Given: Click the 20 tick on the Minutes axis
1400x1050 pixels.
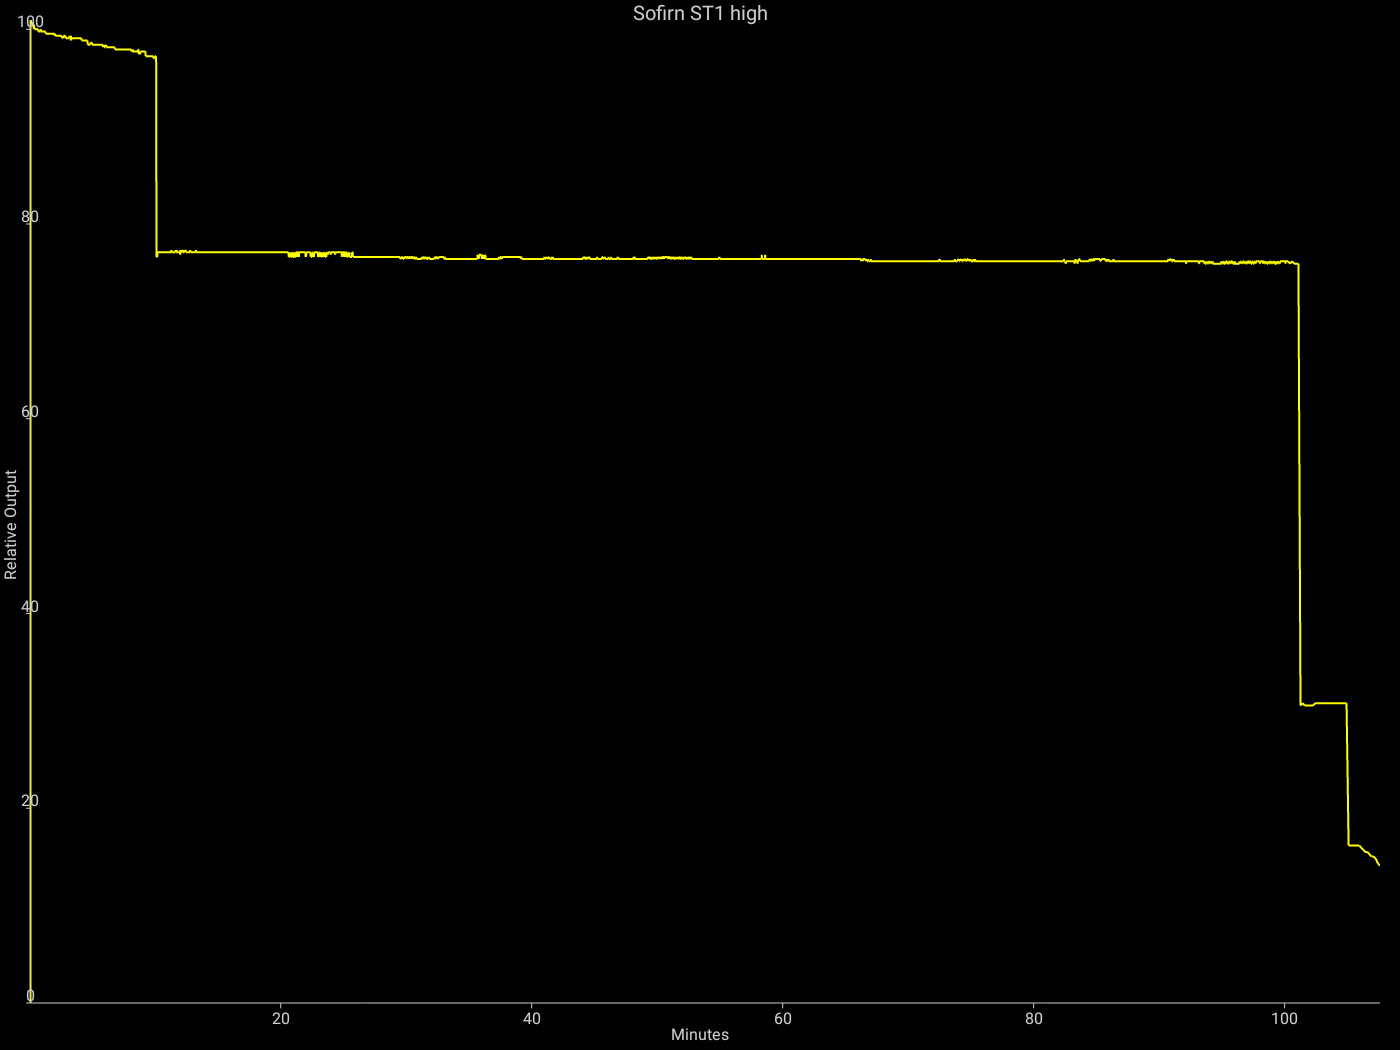Looking at the screenshot, I should click(x=281, y=1019).
